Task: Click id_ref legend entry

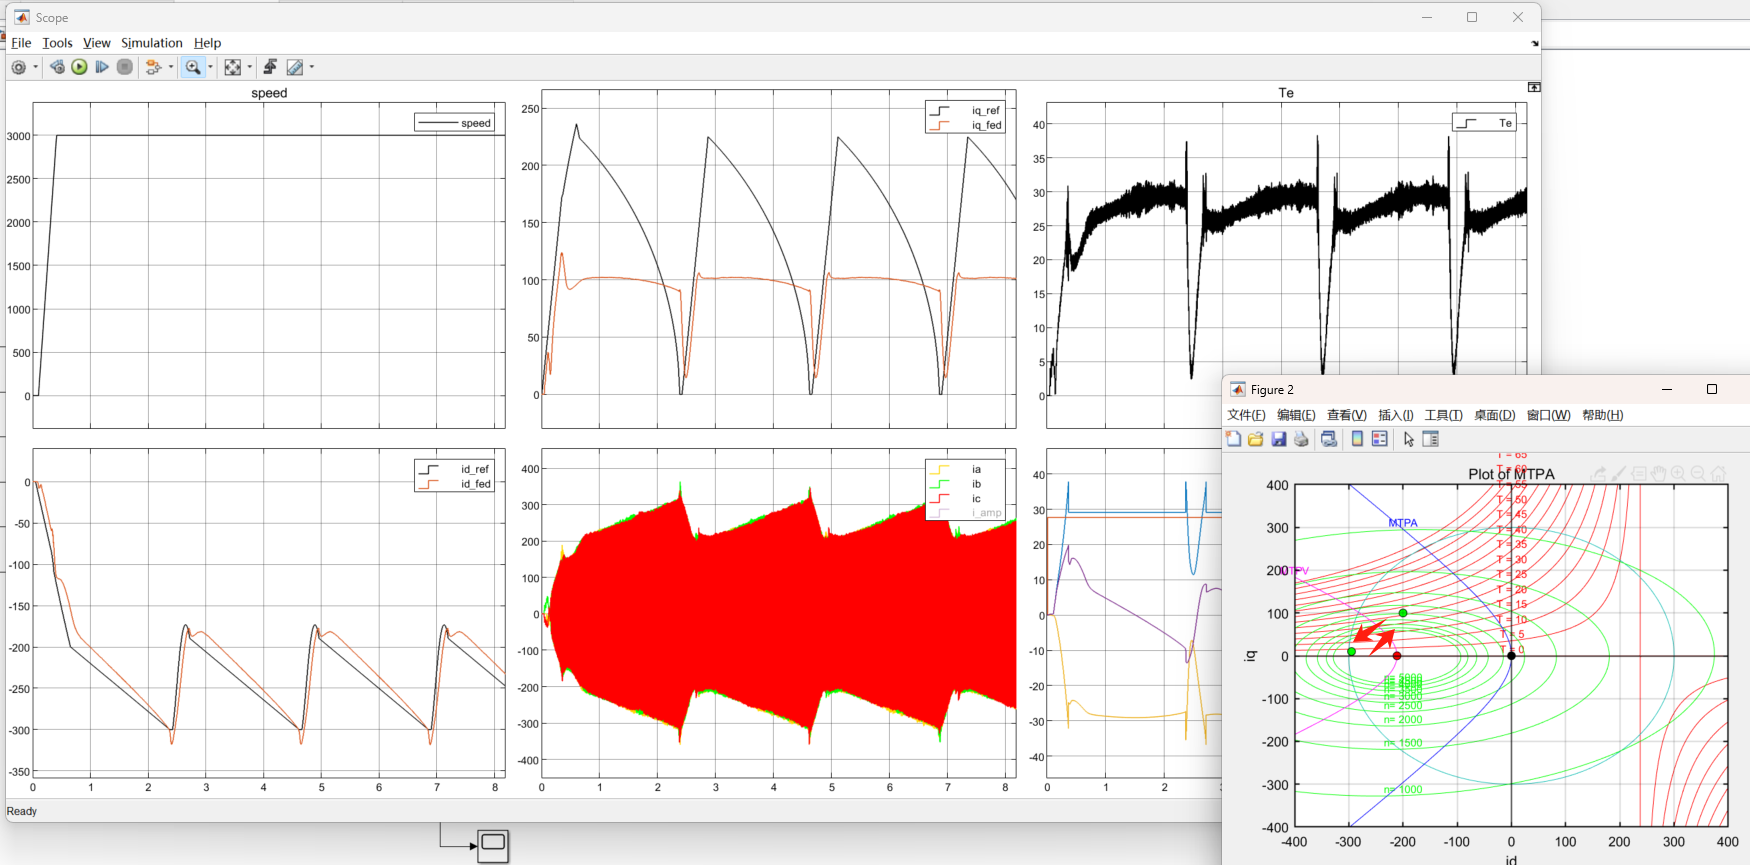Action: (455, 469)
